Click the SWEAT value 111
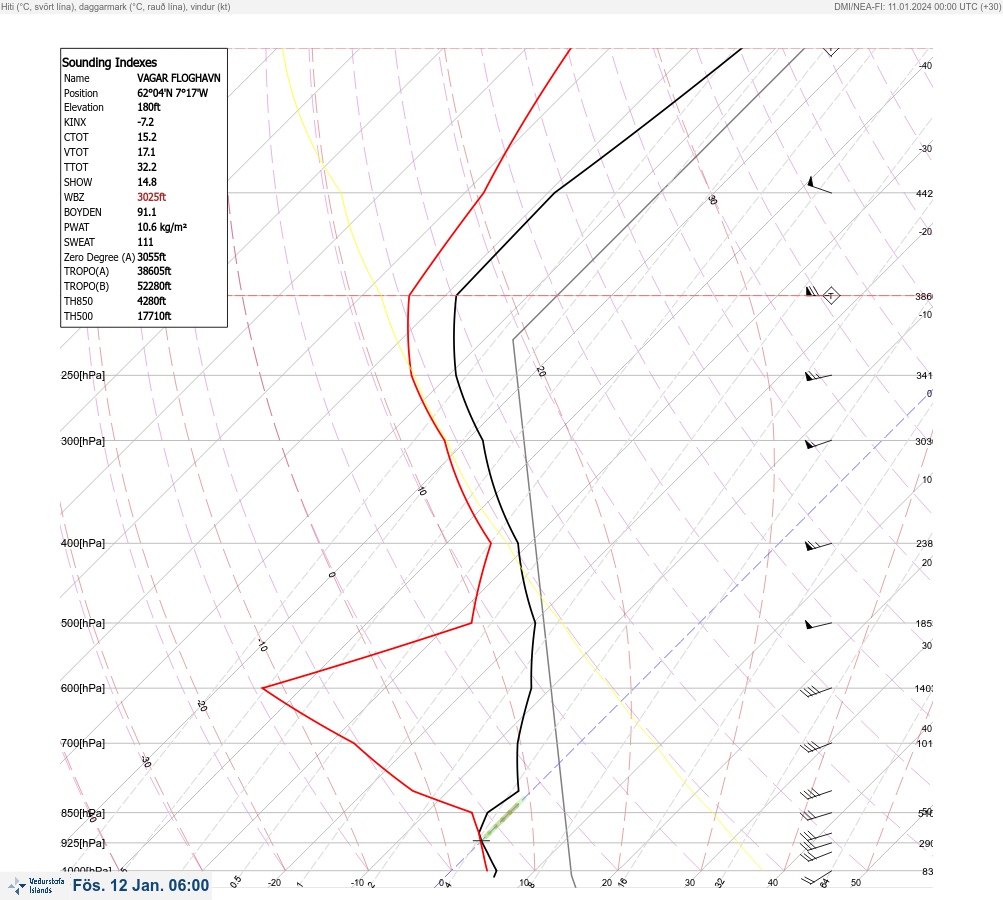 (145, 242)
